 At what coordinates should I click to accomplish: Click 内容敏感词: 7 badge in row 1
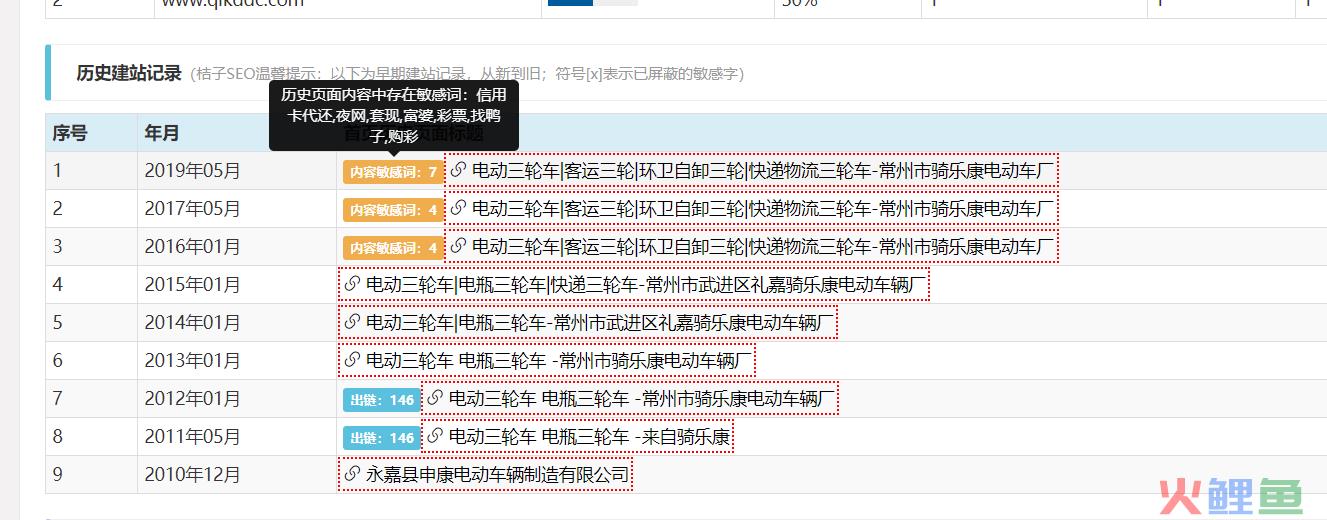[393, 171]
